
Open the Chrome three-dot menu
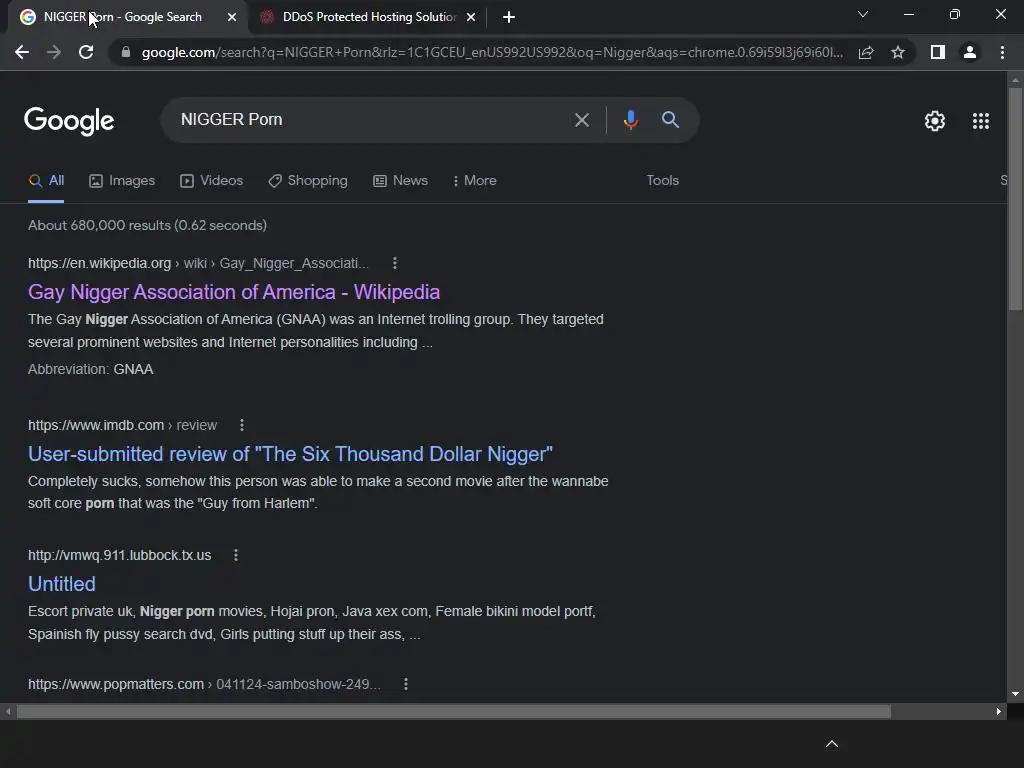[1002, 52]
